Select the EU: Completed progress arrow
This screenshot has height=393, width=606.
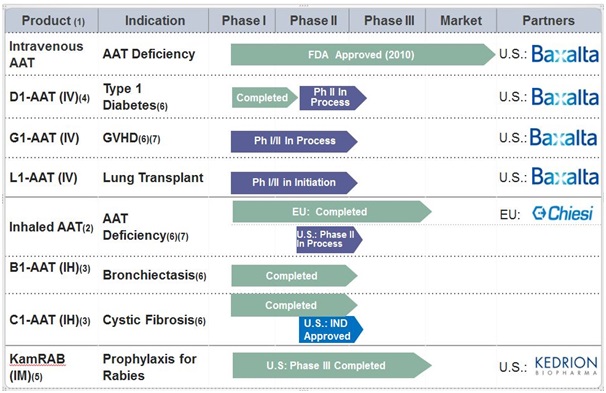click(332, 212)
